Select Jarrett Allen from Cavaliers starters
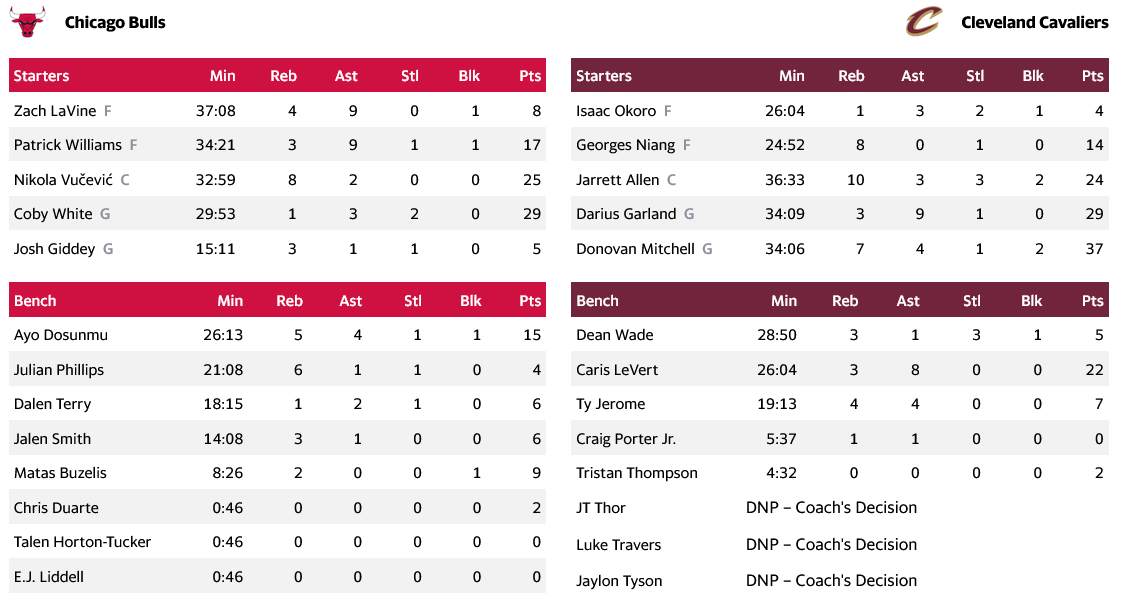This screenshot has width=1128, height=597. click(x=618, y=180)
